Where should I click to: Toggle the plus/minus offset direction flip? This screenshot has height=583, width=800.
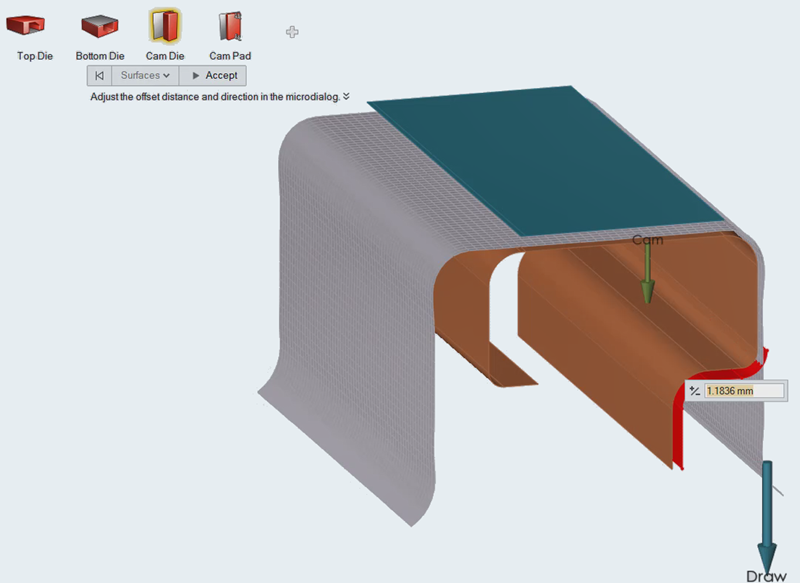pyautogui.click(x=695, y=391)
